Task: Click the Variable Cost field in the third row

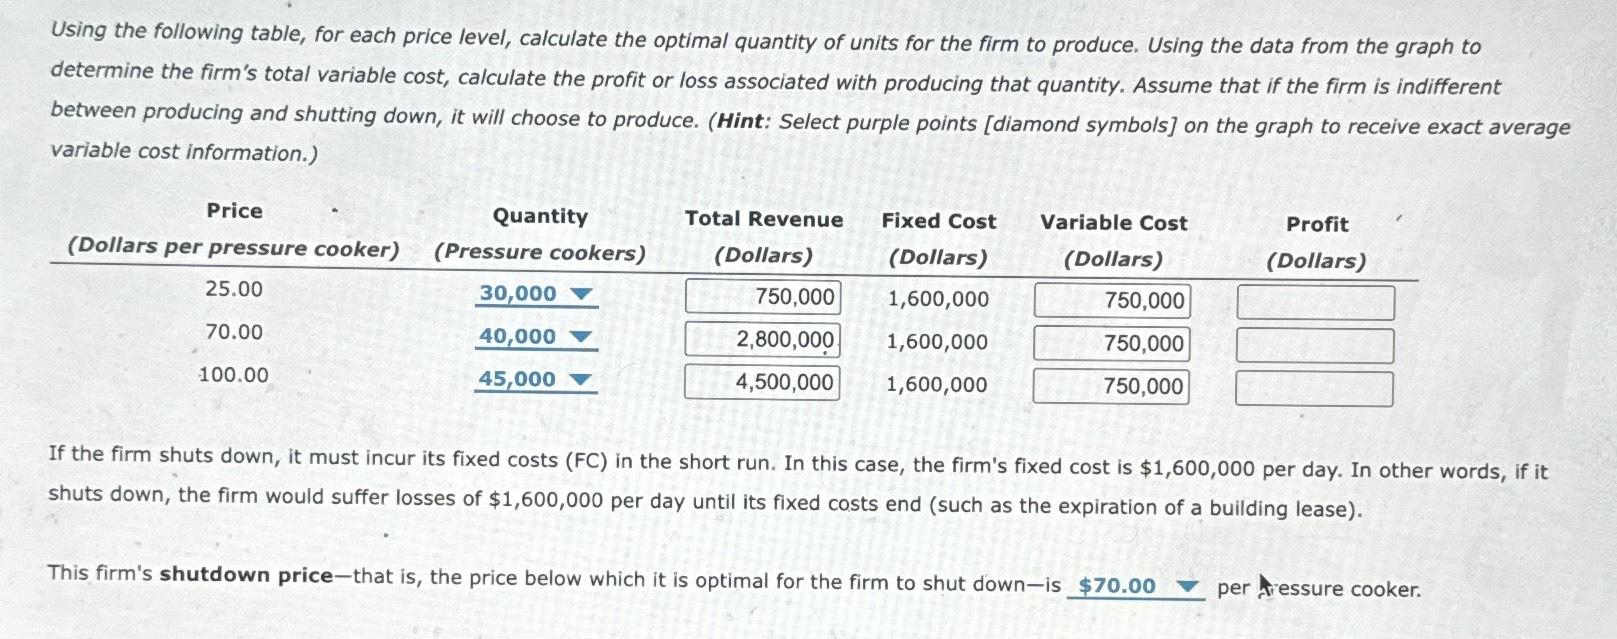Action: (x=1111, y=385)
